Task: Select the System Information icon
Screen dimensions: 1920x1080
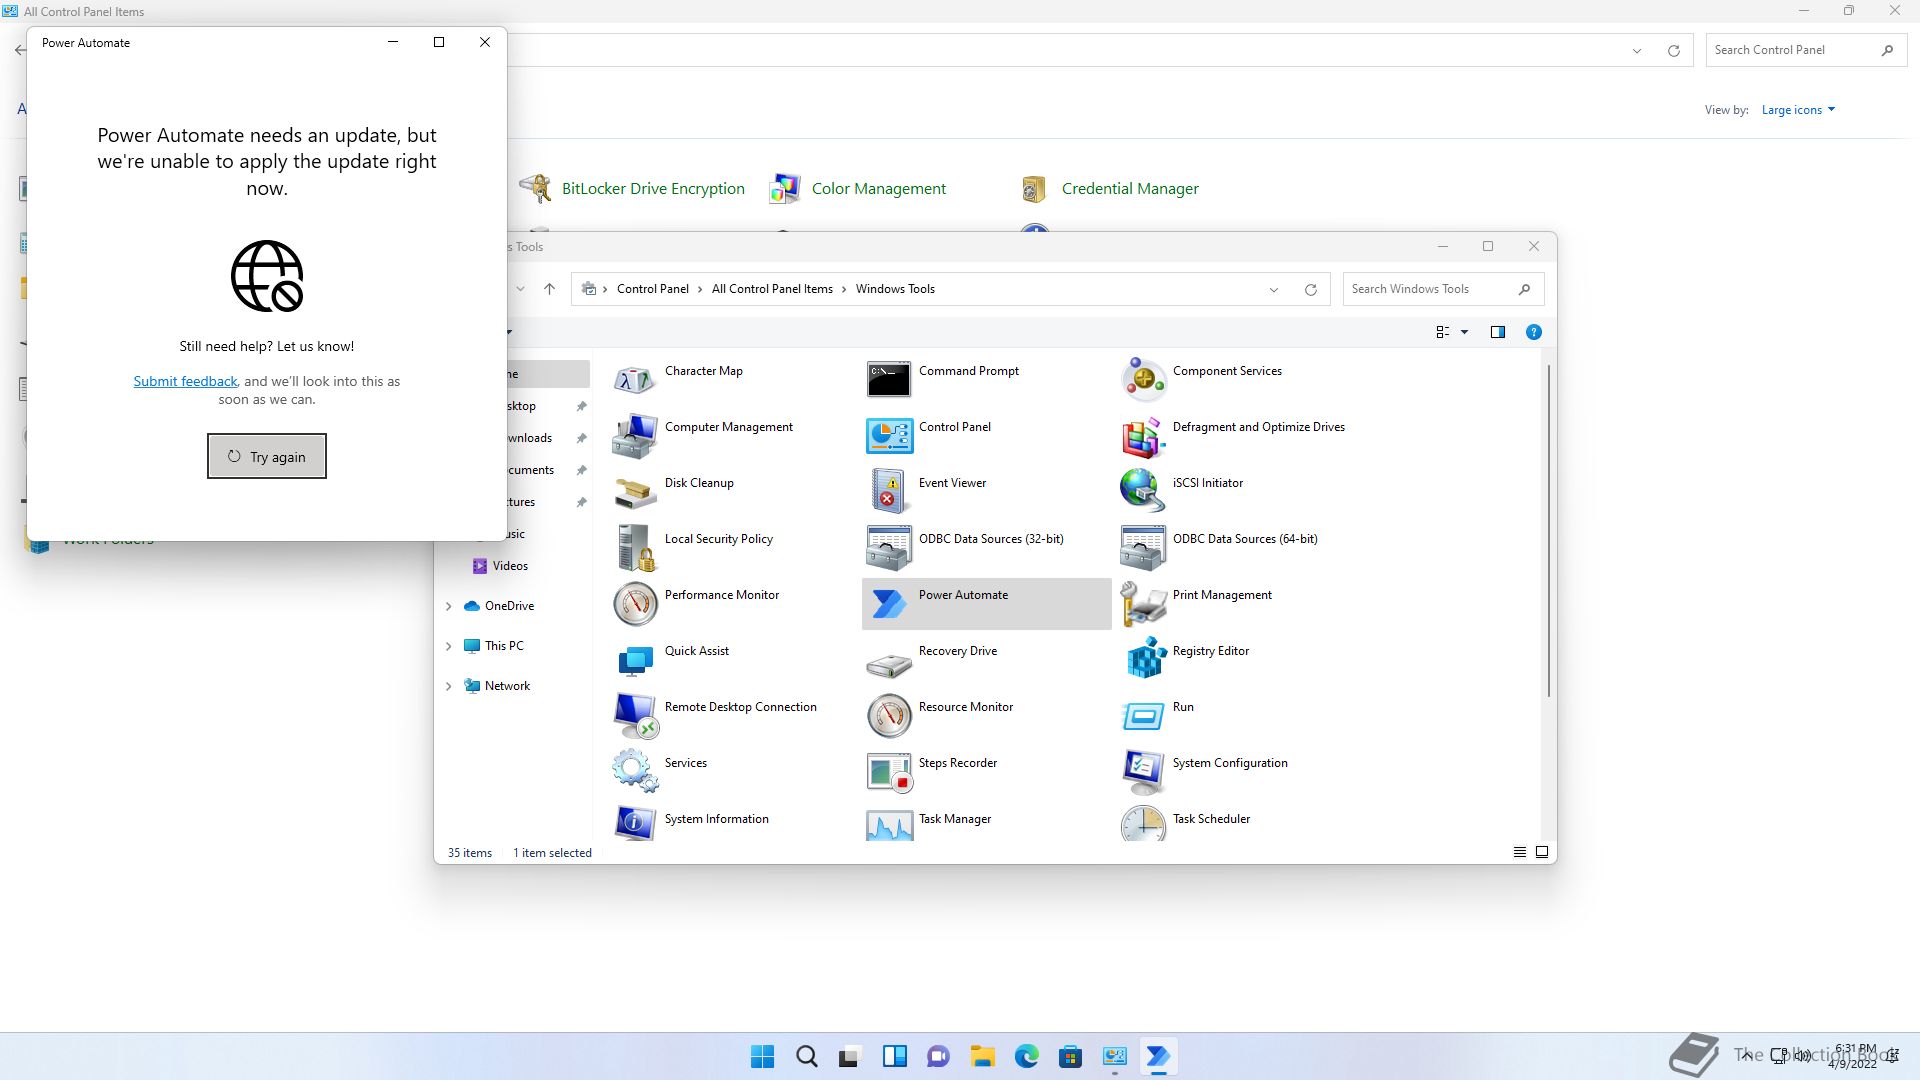Action: (x=635, y=823)
